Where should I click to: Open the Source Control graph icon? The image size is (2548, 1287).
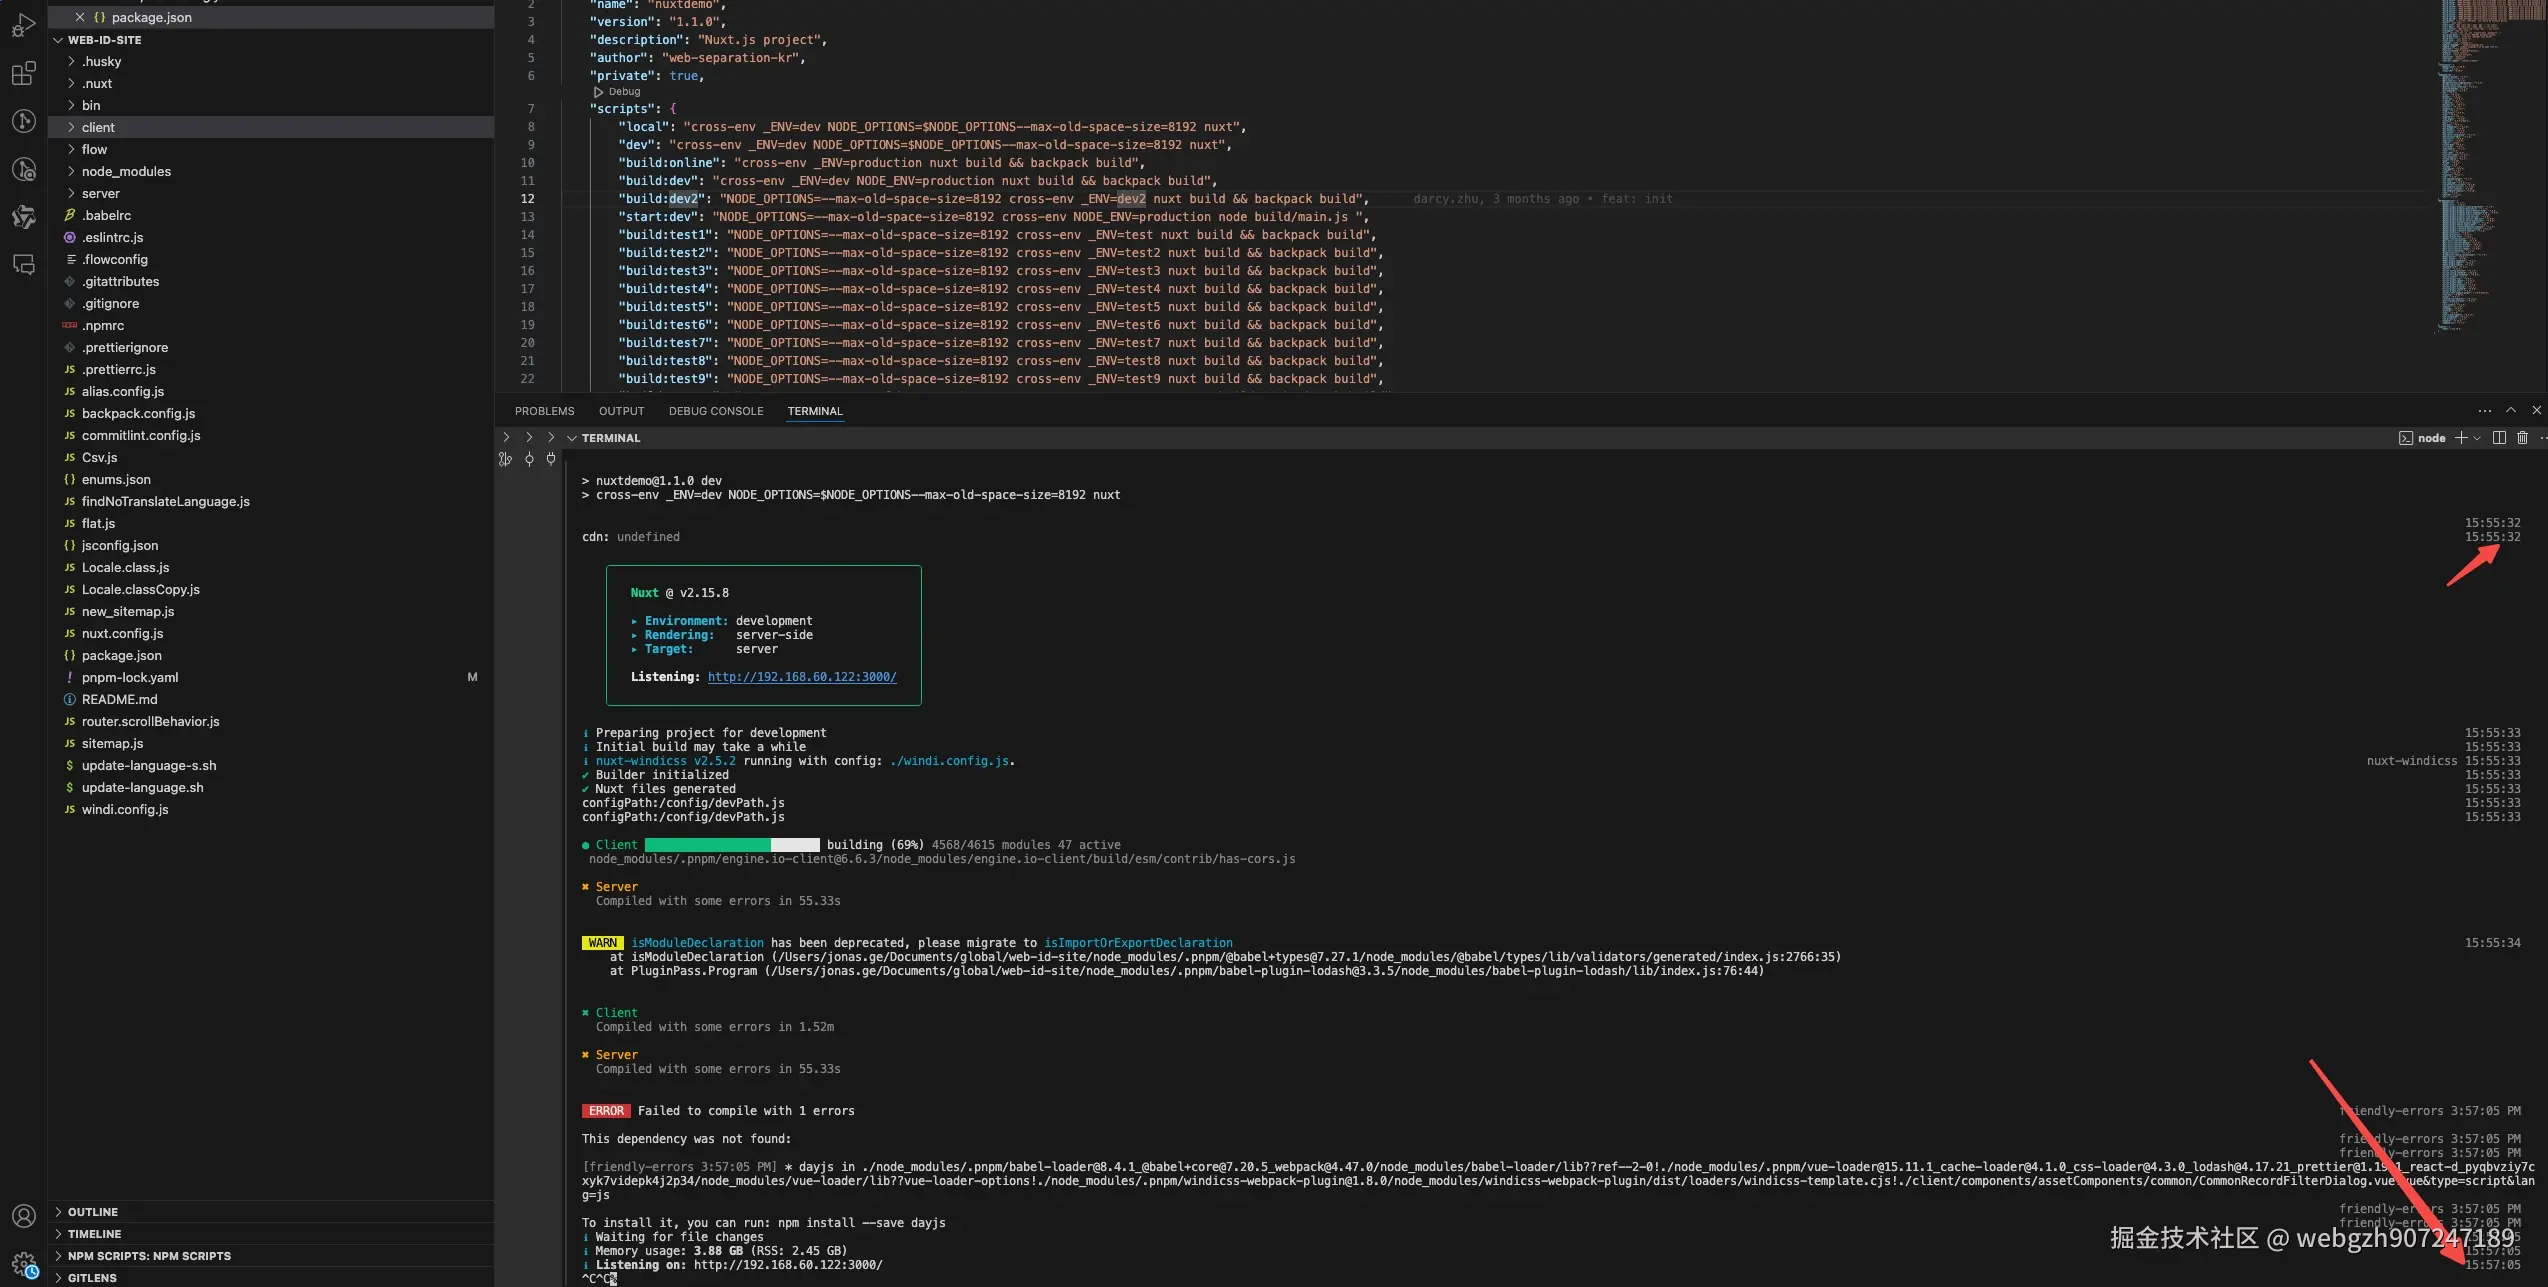pos(23,121)
